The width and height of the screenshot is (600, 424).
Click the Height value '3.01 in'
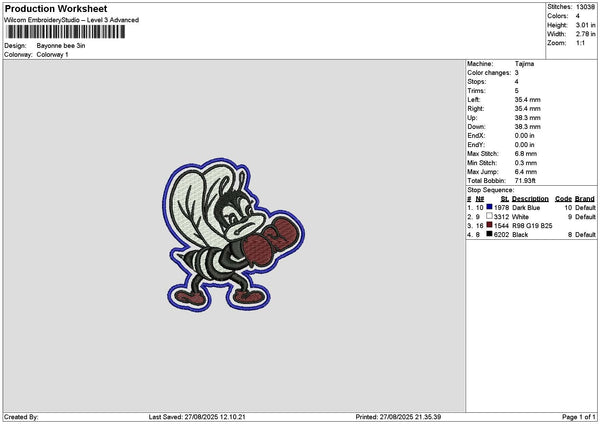pyautogui.click(x=585, y=25)
